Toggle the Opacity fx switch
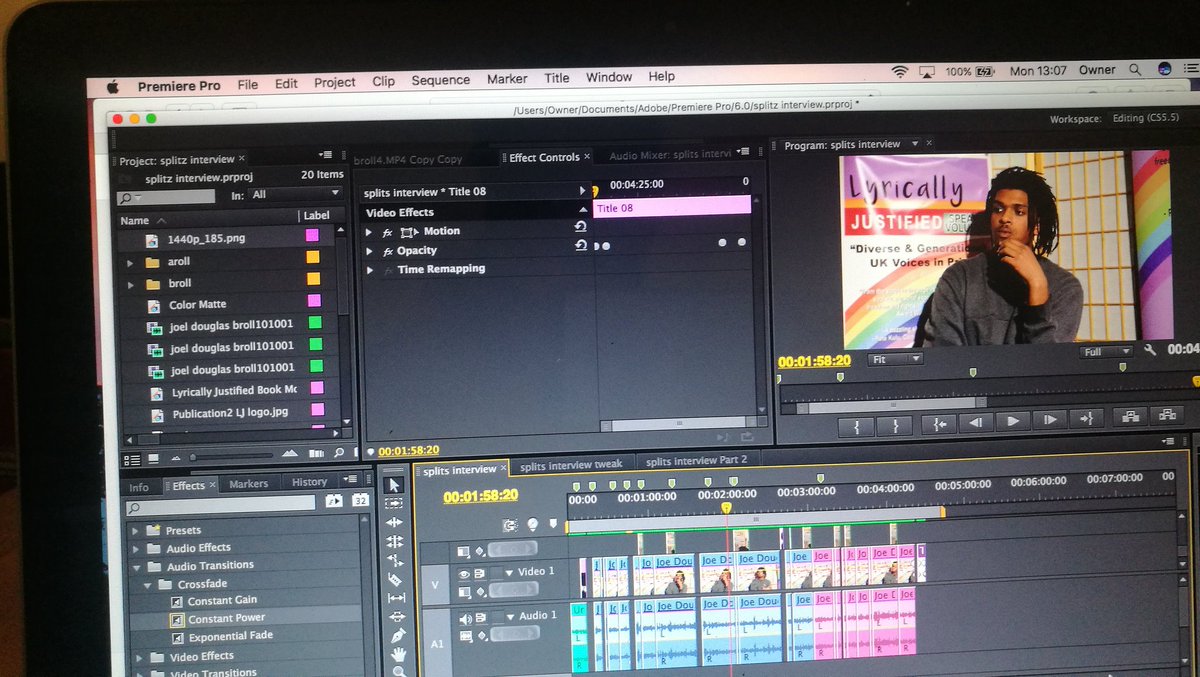Screen dimensions: 1200x677 (x=387, y=251)
